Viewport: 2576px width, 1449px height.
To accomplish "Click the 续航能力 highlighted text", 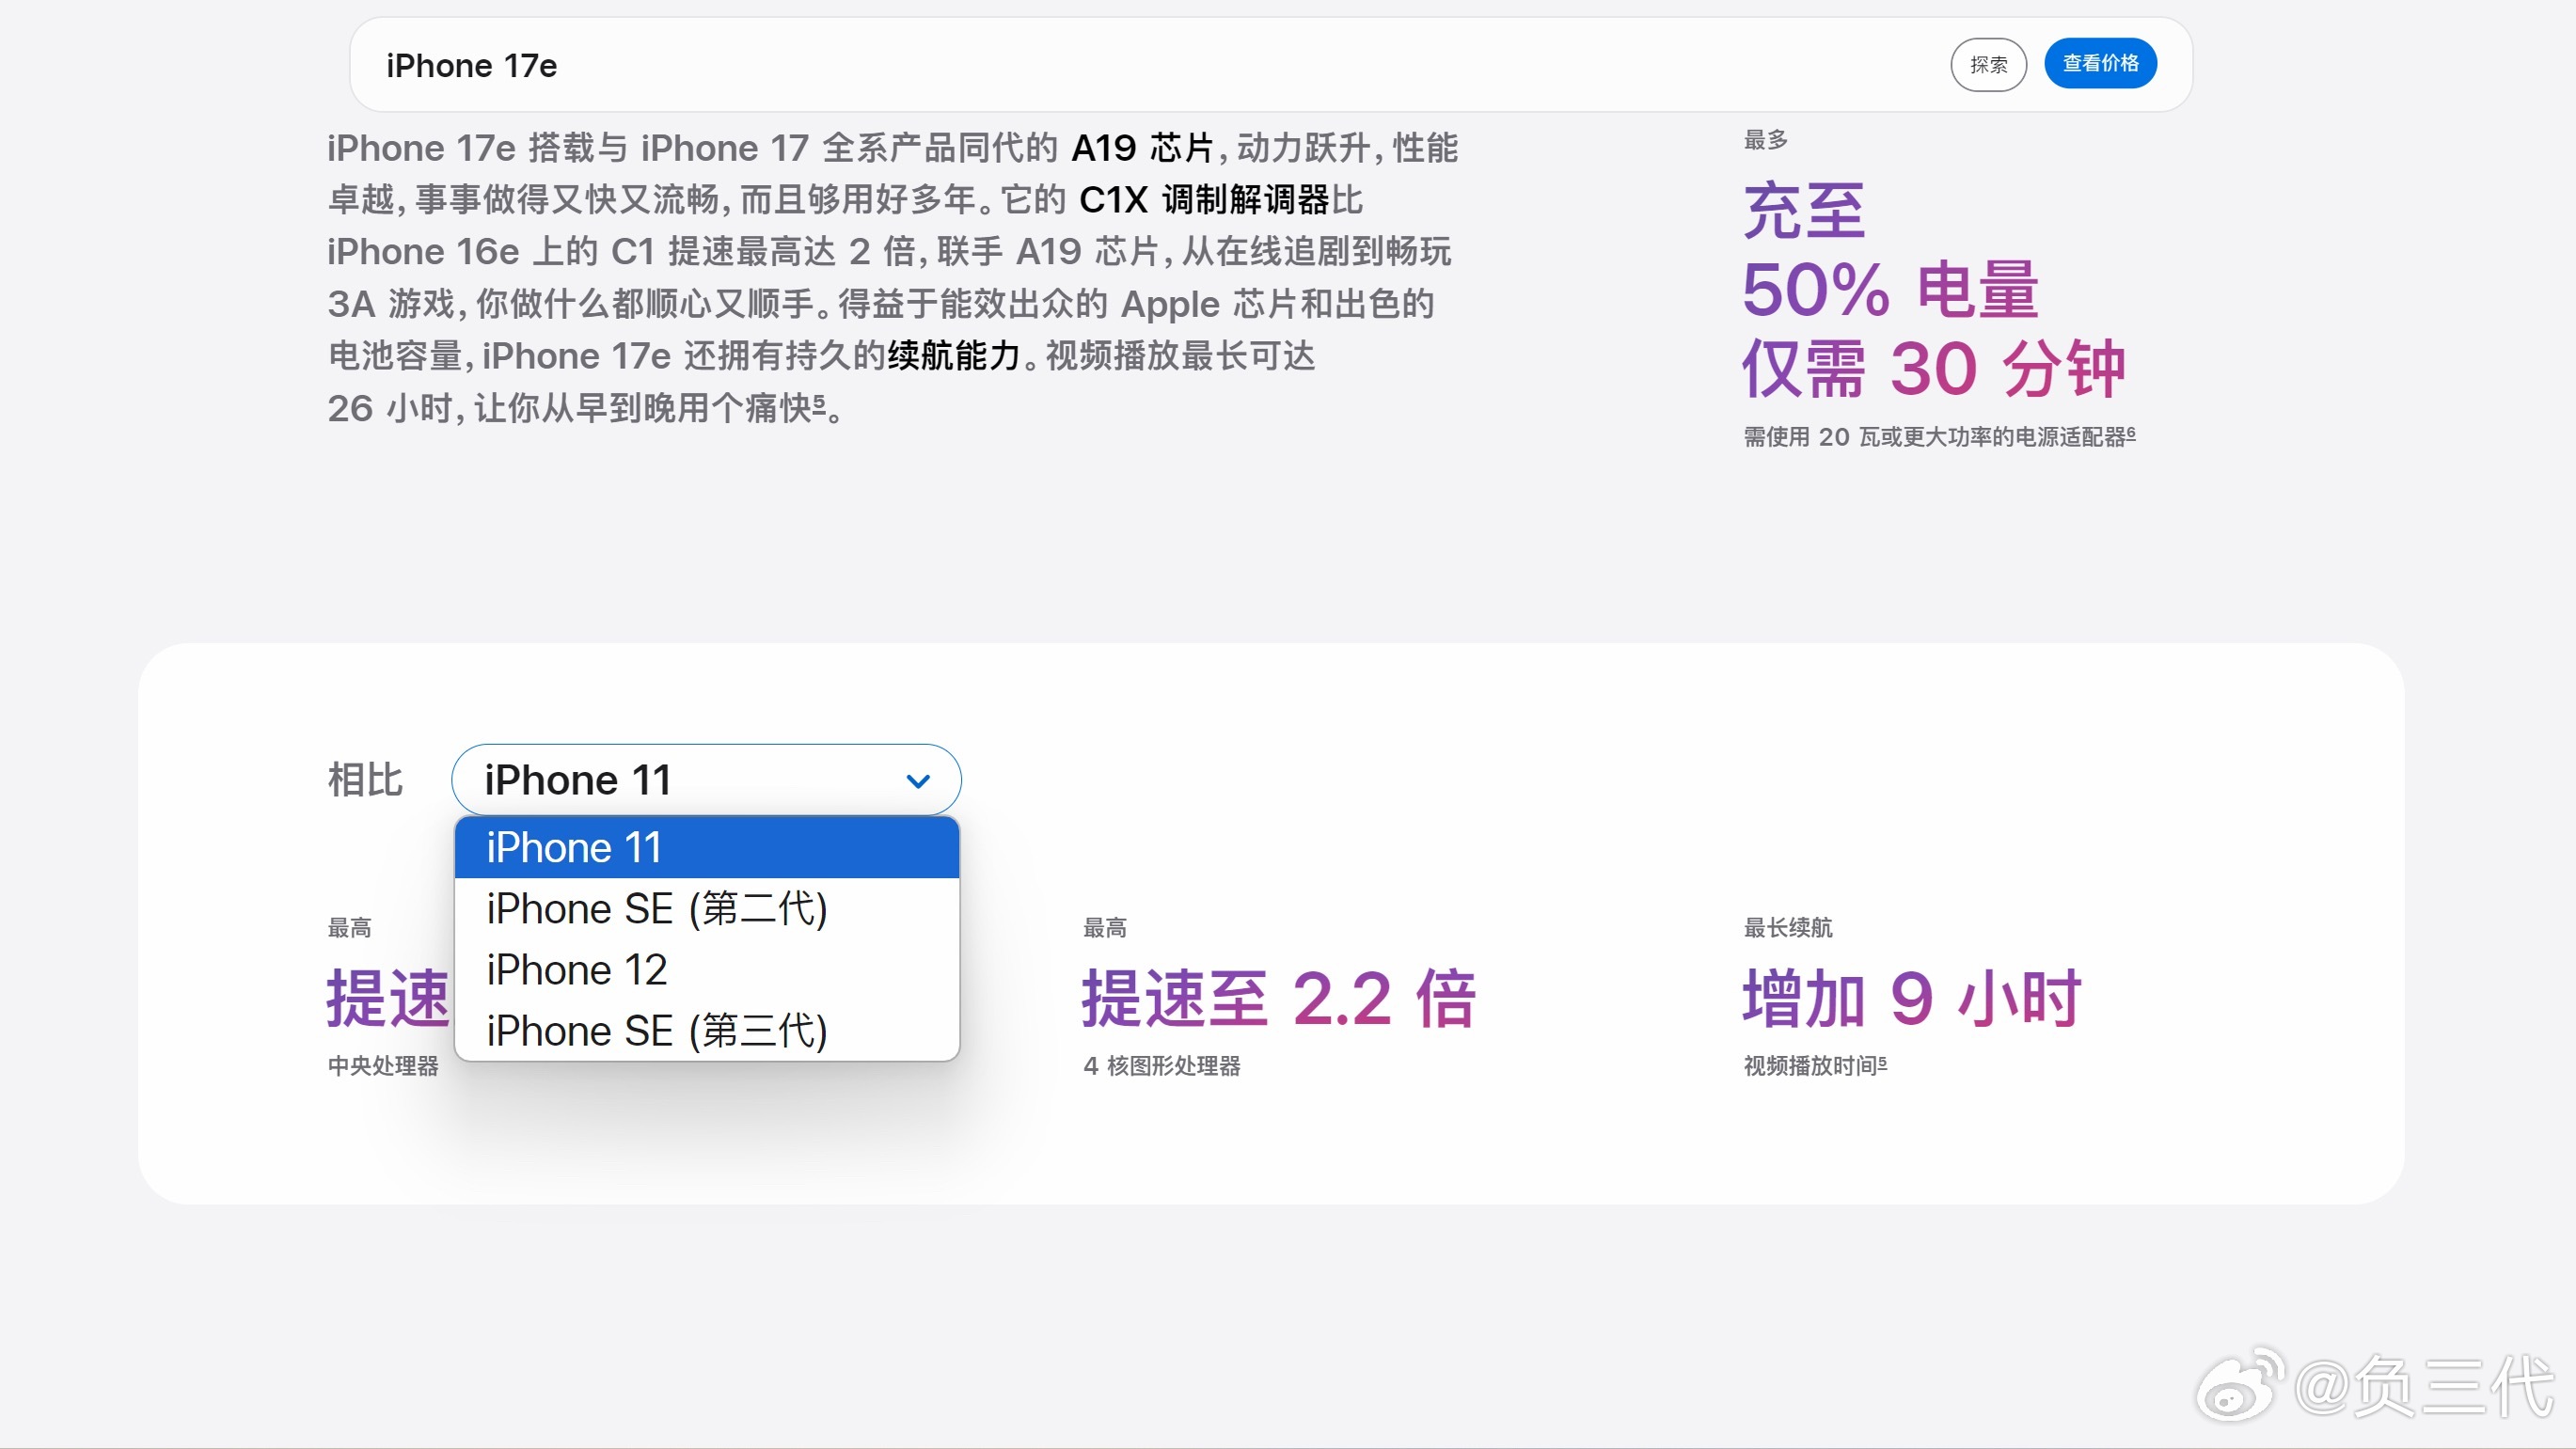I will coord(953,356).
